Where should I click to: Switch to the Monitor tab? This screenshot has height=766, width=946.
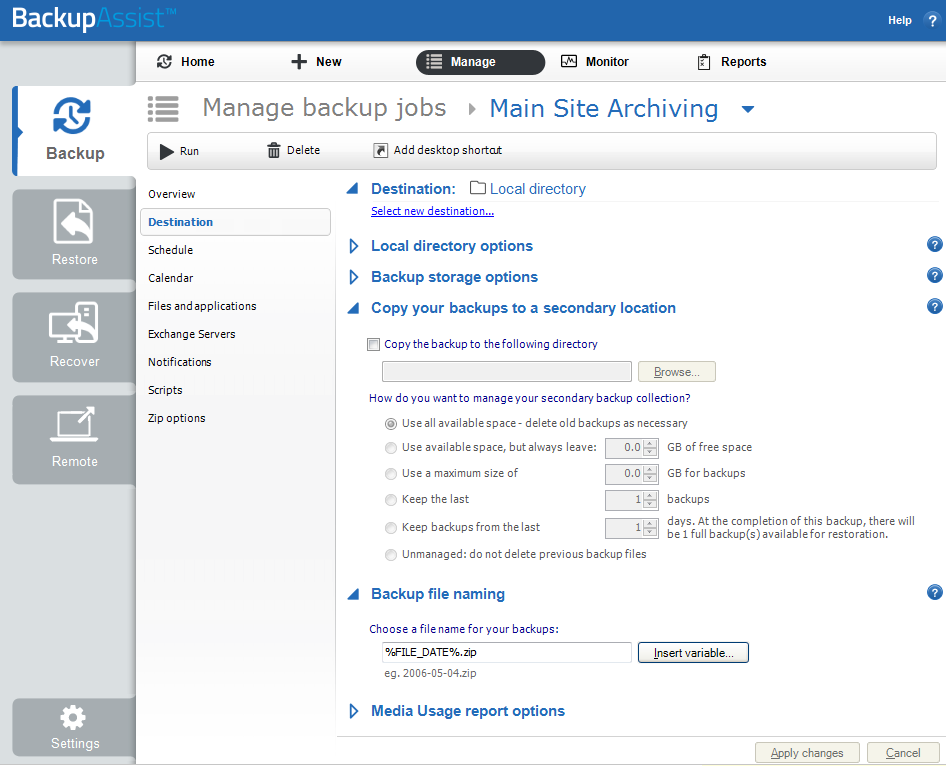pos(594,61)
